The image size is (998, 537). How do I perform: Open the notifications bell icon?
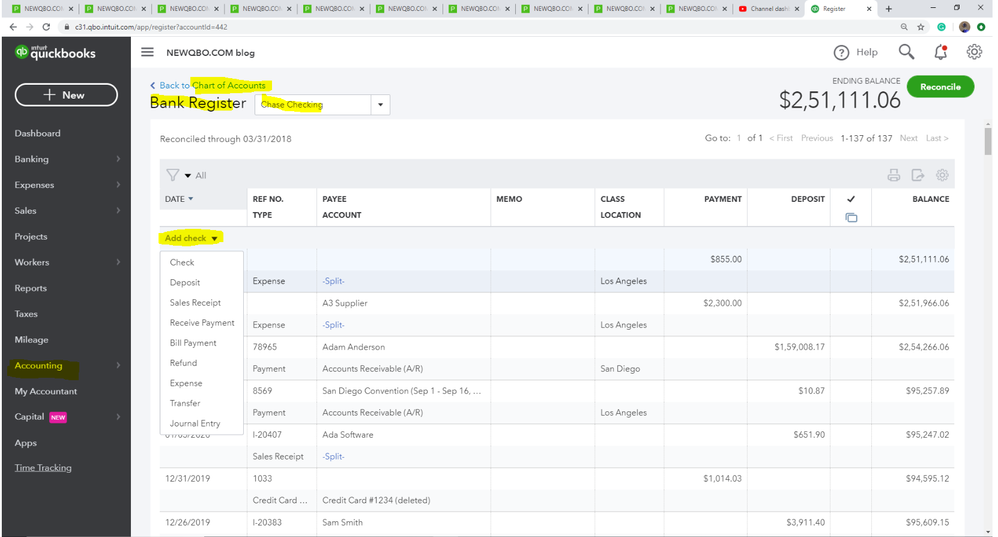click(940, 52)
